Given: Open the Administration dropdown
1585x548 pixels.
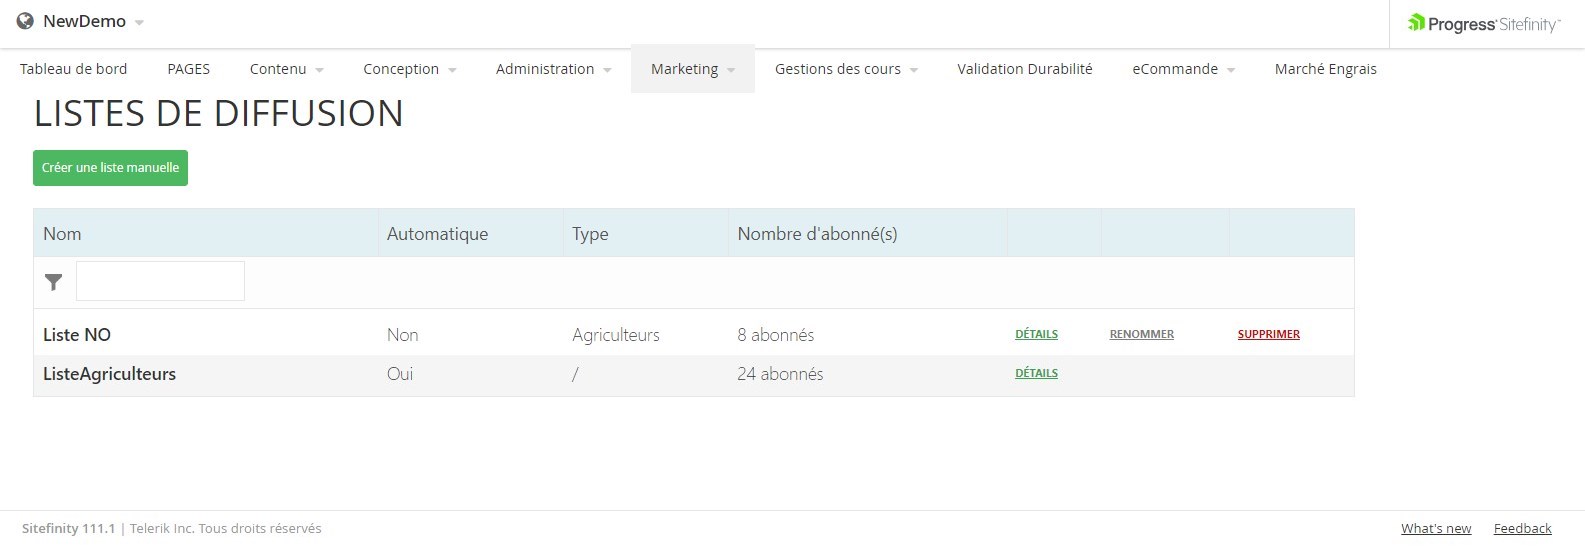Looking at the screenshot, I should [x=553, y=69].
